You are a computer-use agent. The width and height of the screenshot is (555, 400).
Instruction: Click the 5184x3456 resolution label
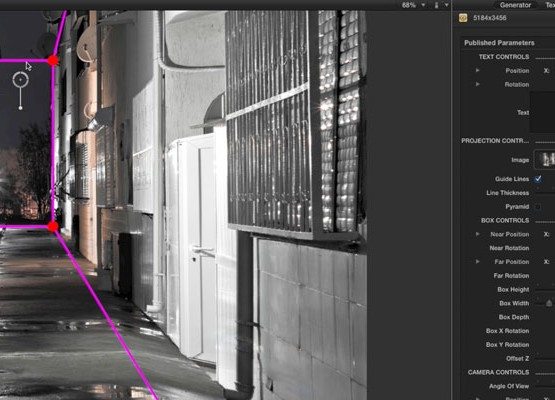click(x=490, y=18)
